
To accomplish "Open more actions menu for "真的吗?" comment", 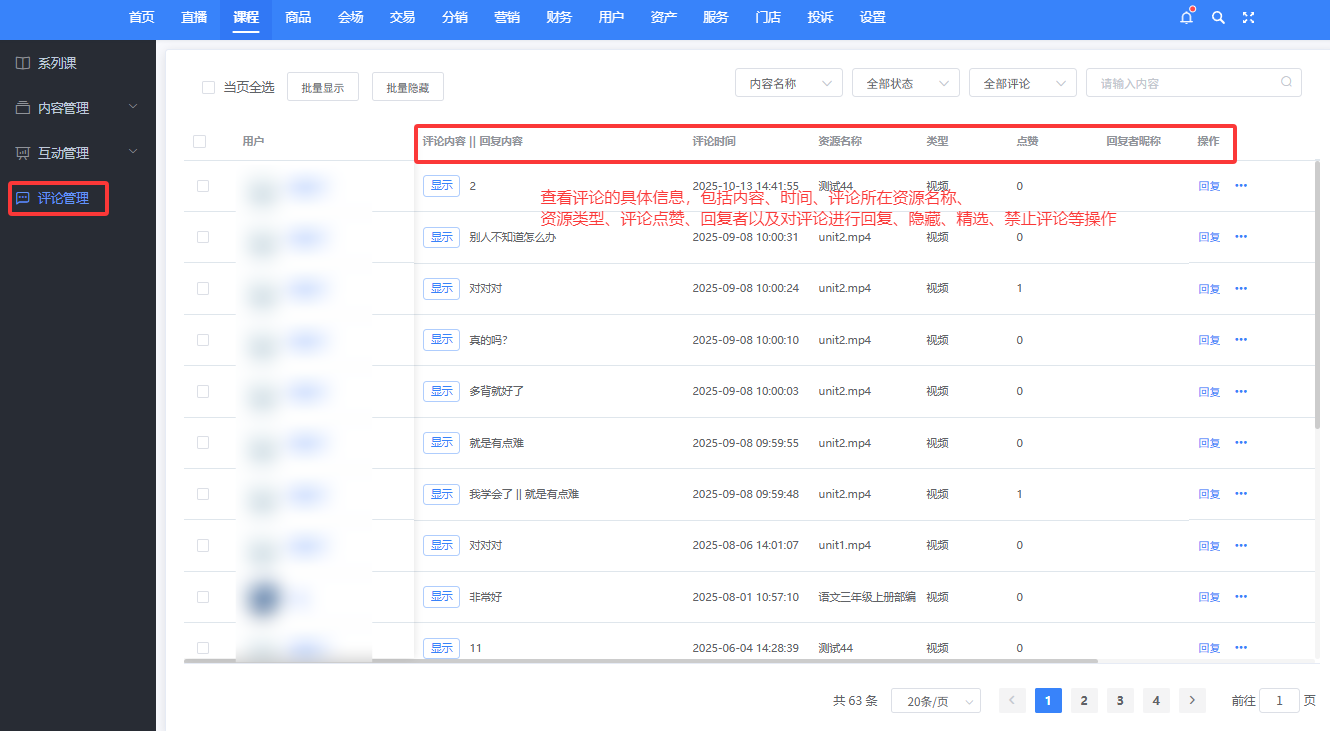I will pos(1241,340).
